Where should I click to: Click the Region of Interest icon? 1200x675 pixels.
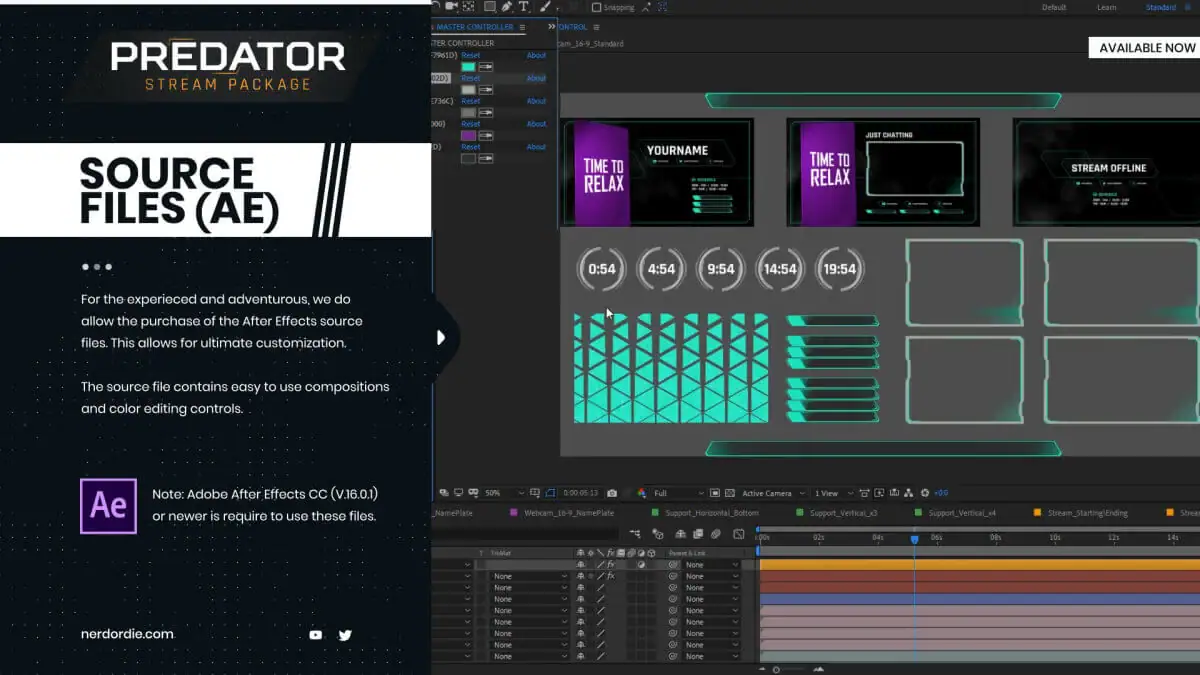pos(550,493)
